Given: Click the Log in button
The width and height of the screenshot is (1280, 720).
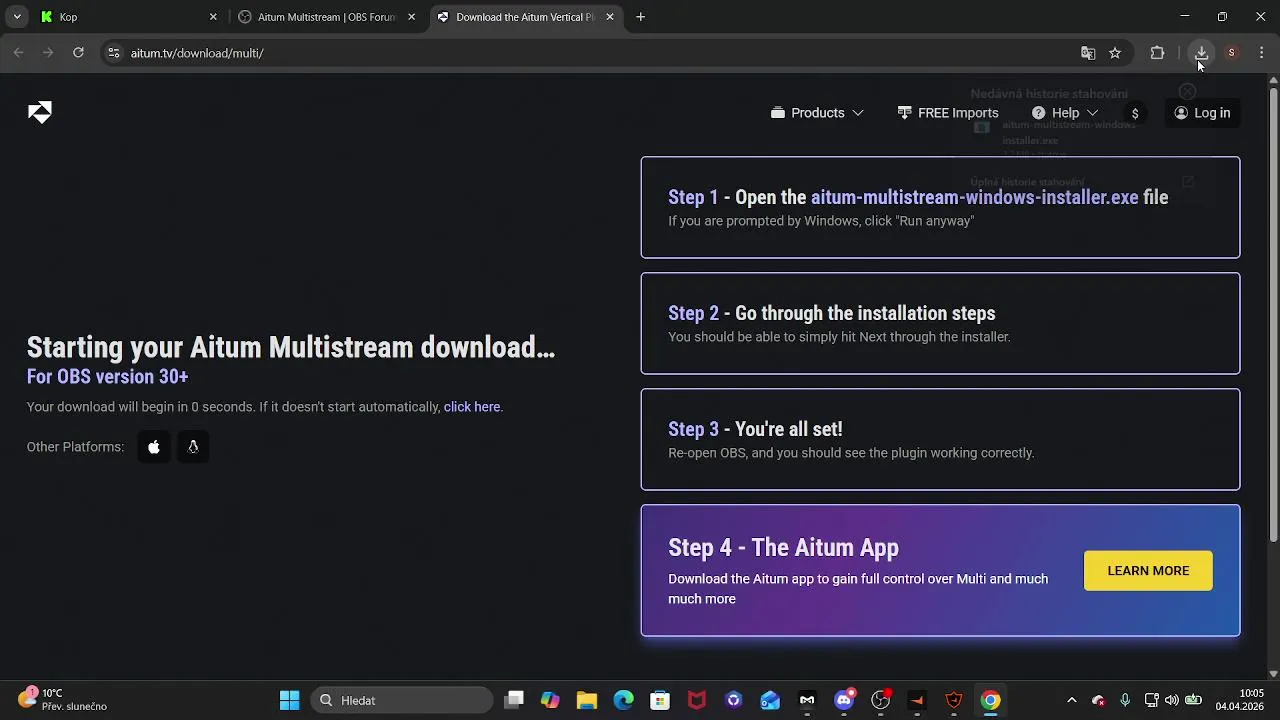Looking at the screenshot, I should coord(1202,113).
